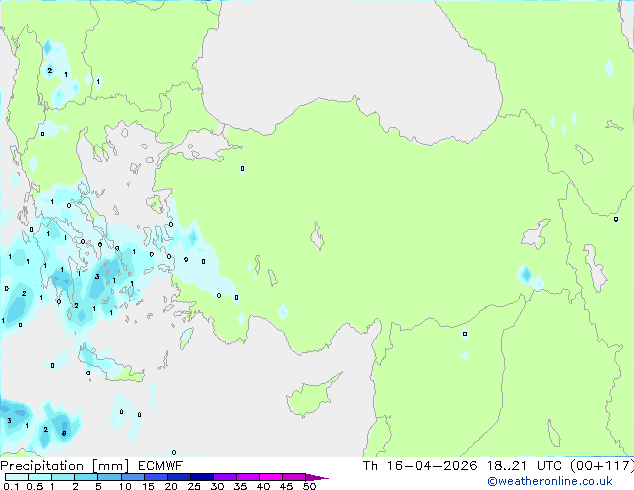Click the '[mm]' unit label
This screenshot has height=490, width=634.
pos(110,466)
